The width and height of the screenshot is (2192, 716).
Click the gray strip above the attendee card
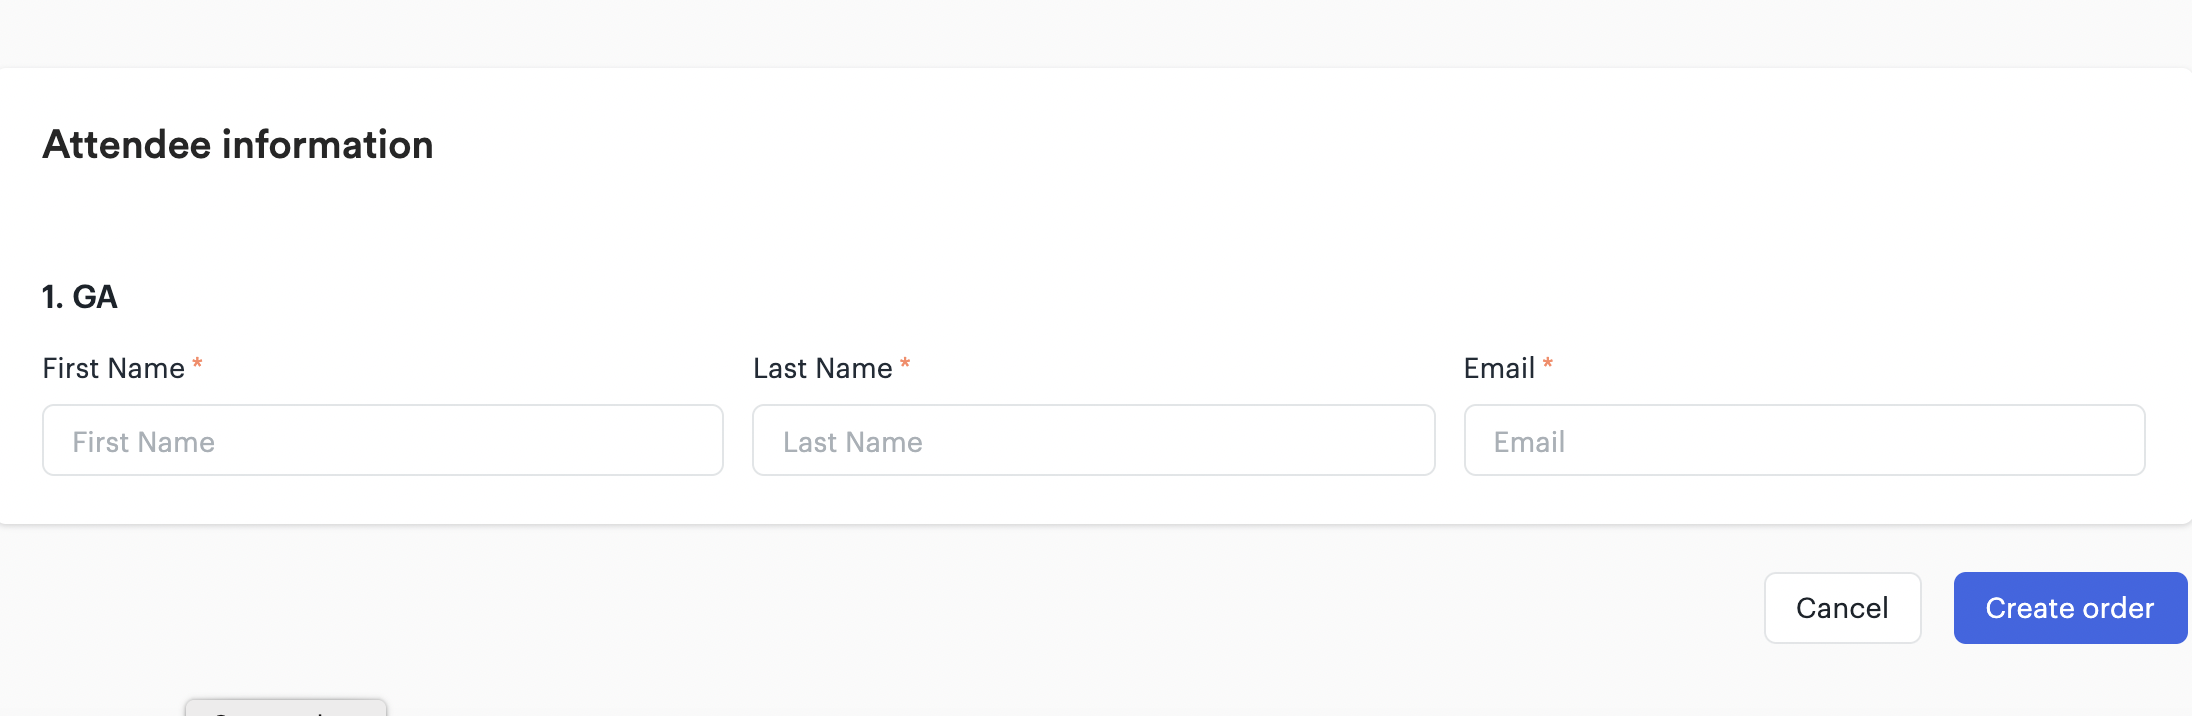click(1096, 32)
